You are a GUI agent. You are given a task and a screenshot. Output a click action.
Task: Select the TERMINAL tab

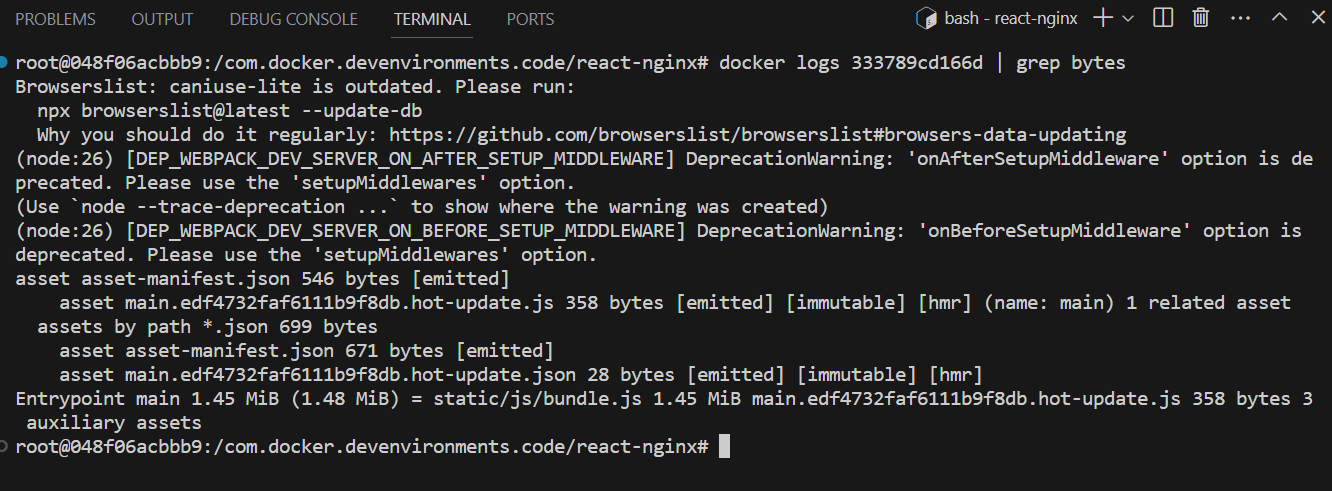click(432, 19)
